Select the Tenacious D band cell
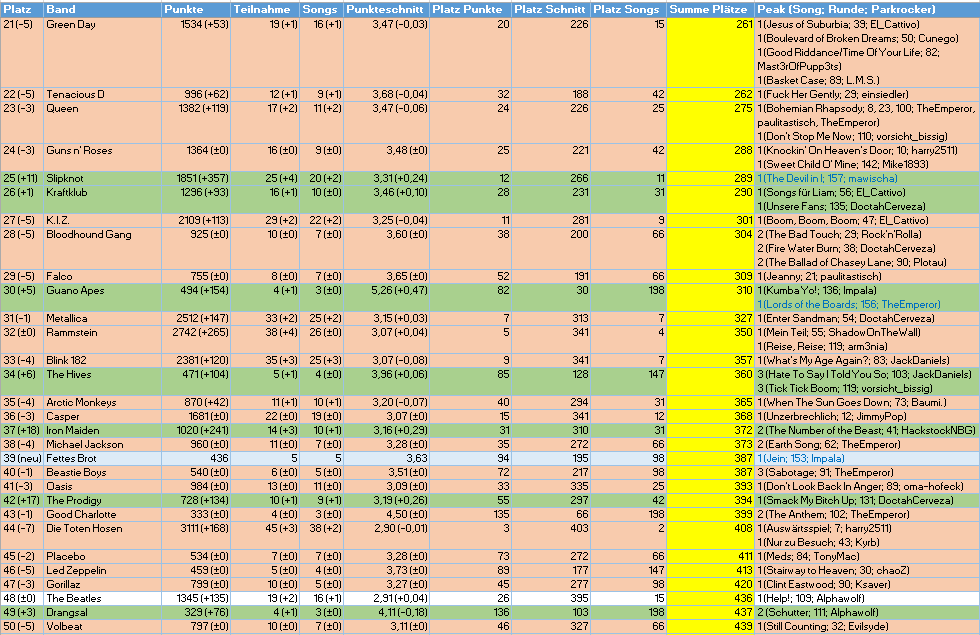Image resolution: width=980 pixels, height=635 pixels. [x=102, y=94]
